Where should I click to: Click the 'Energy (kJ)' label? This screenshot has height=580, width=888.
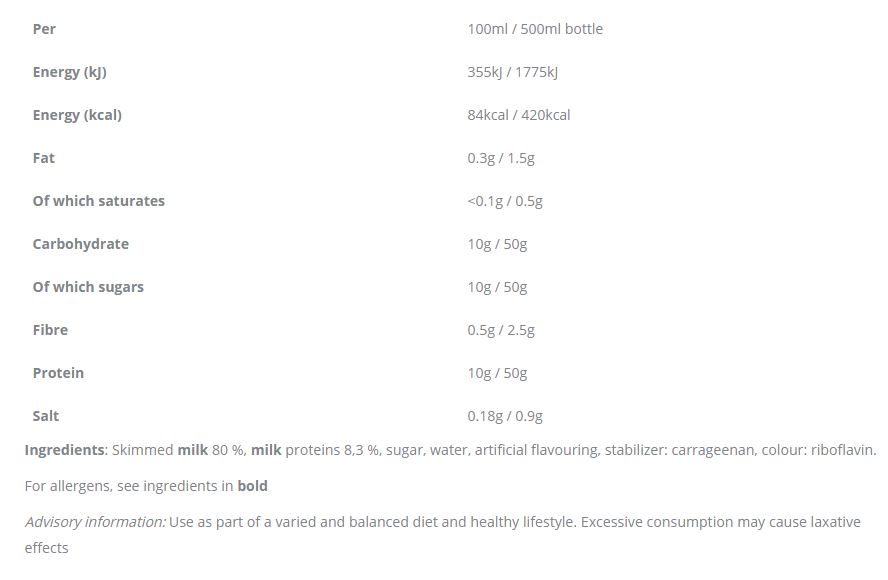point(70,72)
